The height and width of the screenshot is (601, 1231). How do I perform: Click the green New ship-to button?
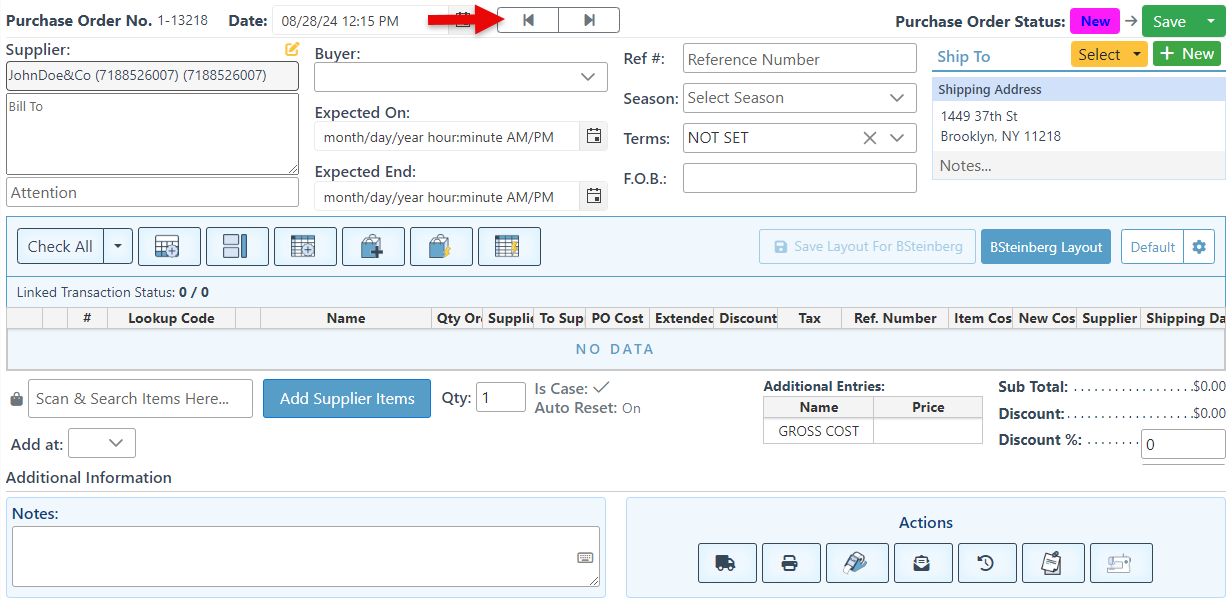1186,54
